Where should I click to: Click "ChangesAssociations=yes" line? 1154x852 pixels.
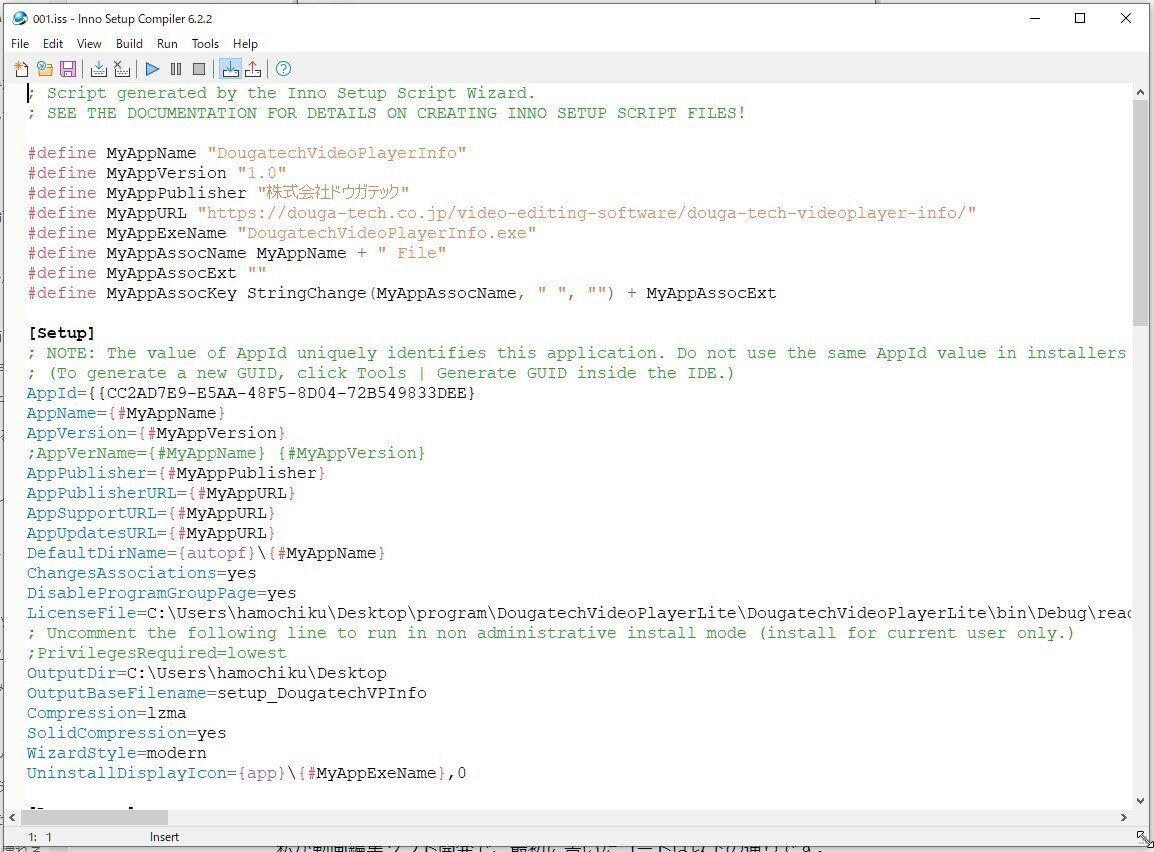pos(141,573)
